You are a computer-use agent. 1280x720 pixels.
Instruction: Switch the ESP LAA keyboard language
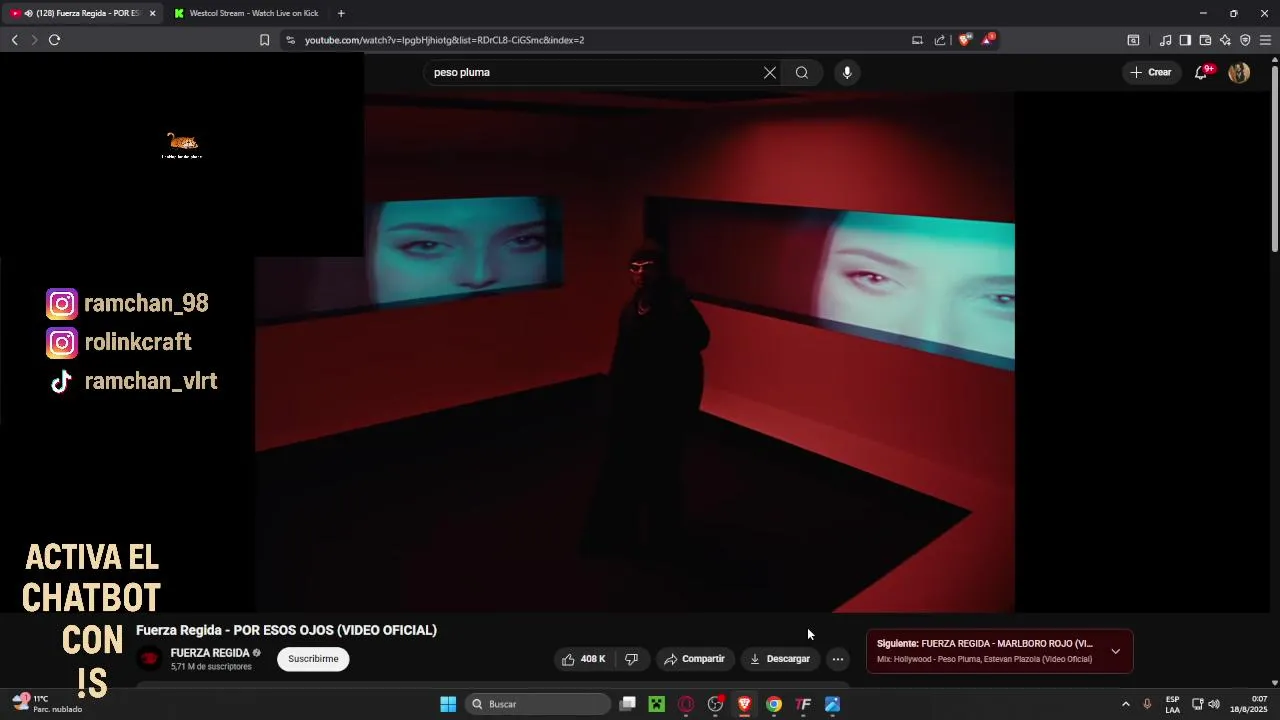pos(1172,704)
